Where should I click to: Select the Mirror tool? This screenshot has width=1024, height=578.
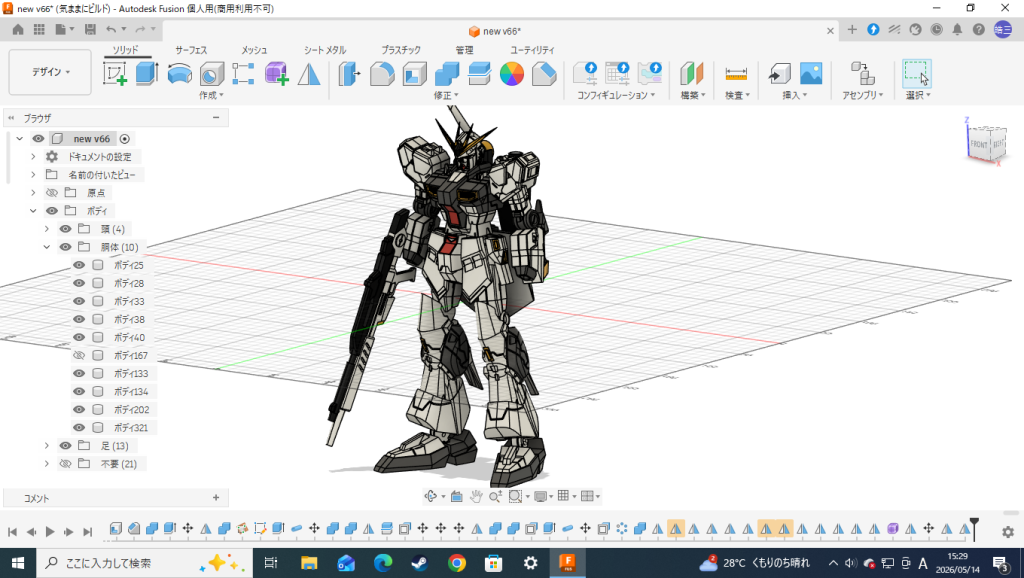(x=309, y=73)
